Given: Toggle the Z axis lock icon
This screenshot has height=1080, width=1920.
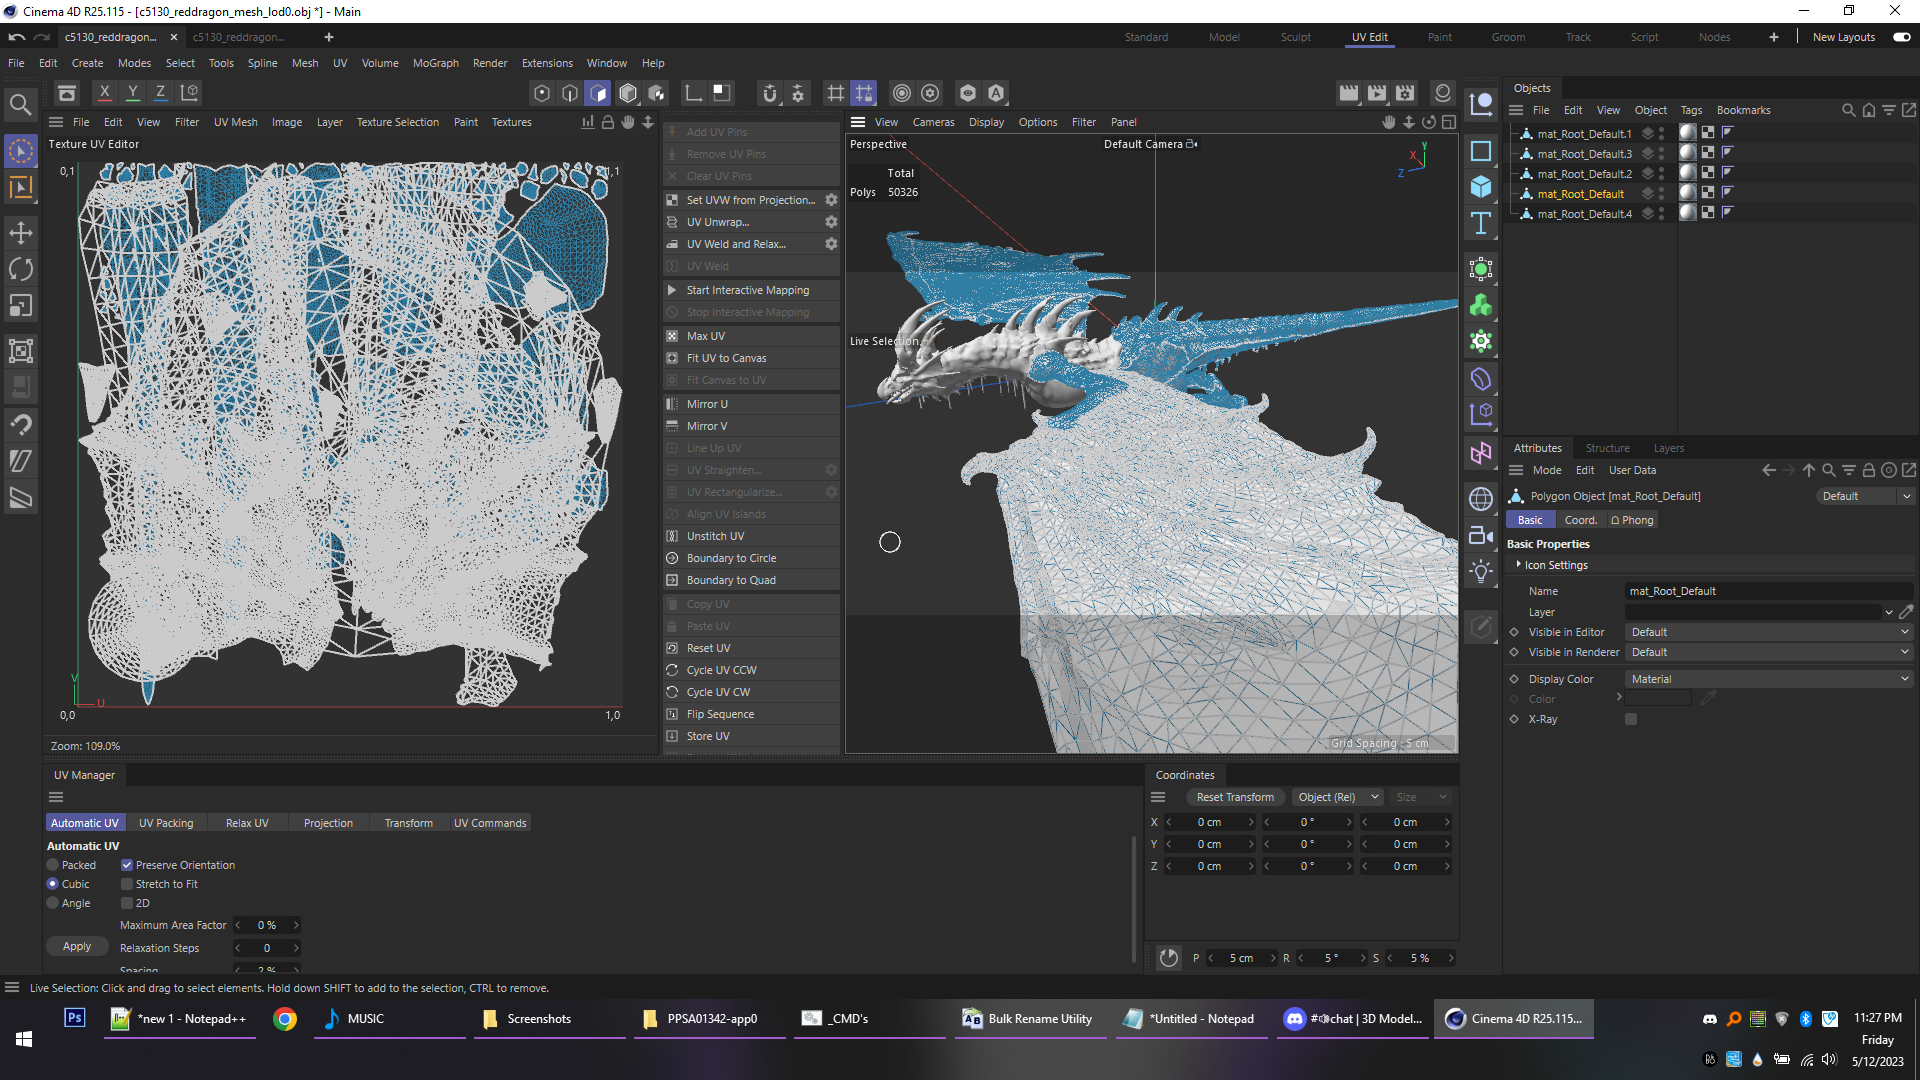Looking at the screenshot, I should click(x=160, y=93).
